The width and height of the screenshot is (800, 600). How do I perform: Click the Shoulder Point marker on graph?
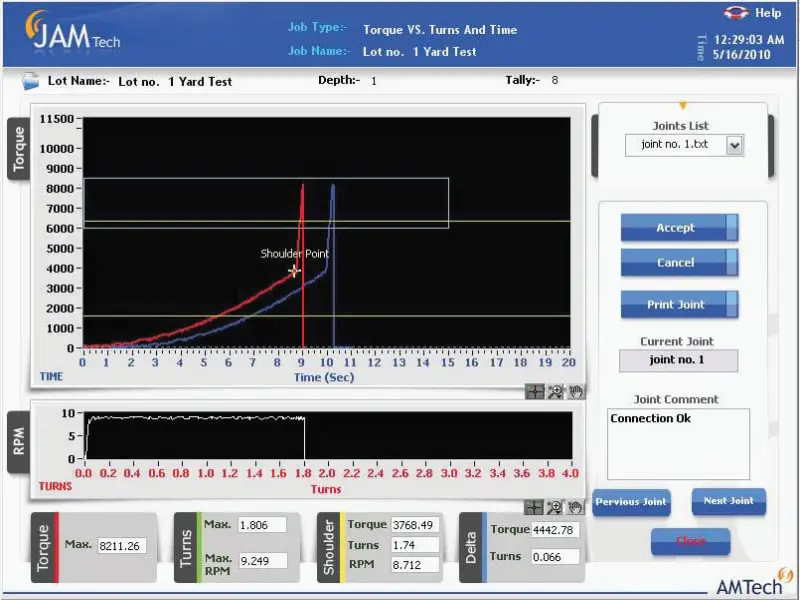point(294,271)
